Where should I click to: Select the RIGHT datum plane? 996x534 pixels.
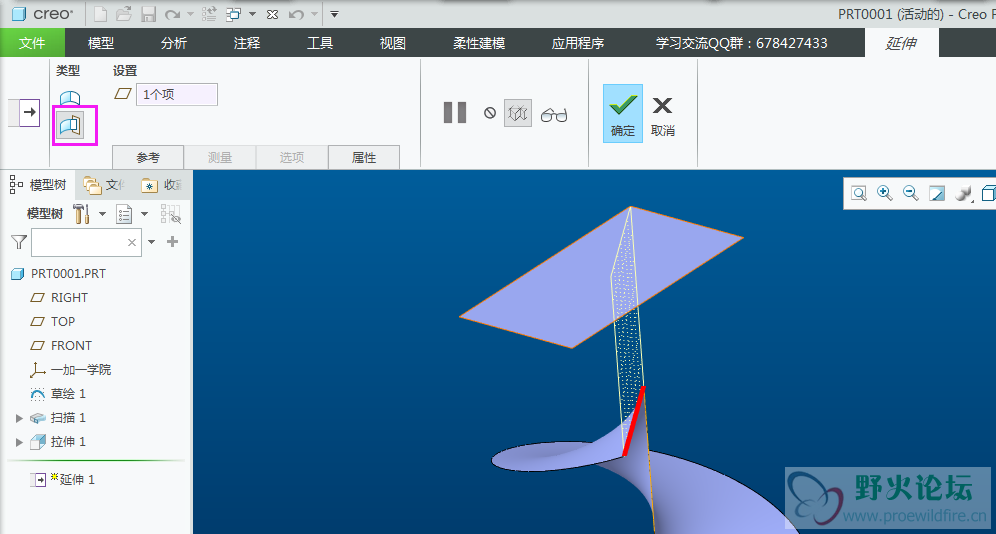click(69, 298)
